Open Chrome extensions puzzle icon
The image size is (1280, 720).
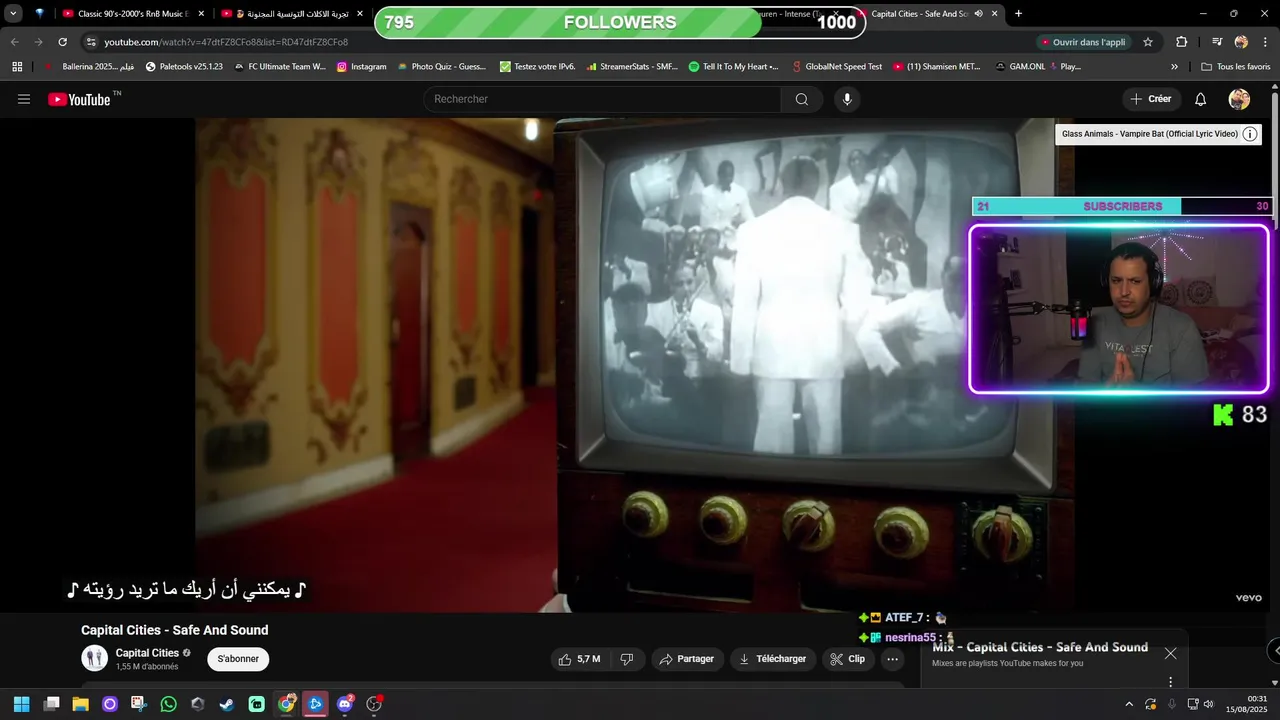[x=1182, y=42]
